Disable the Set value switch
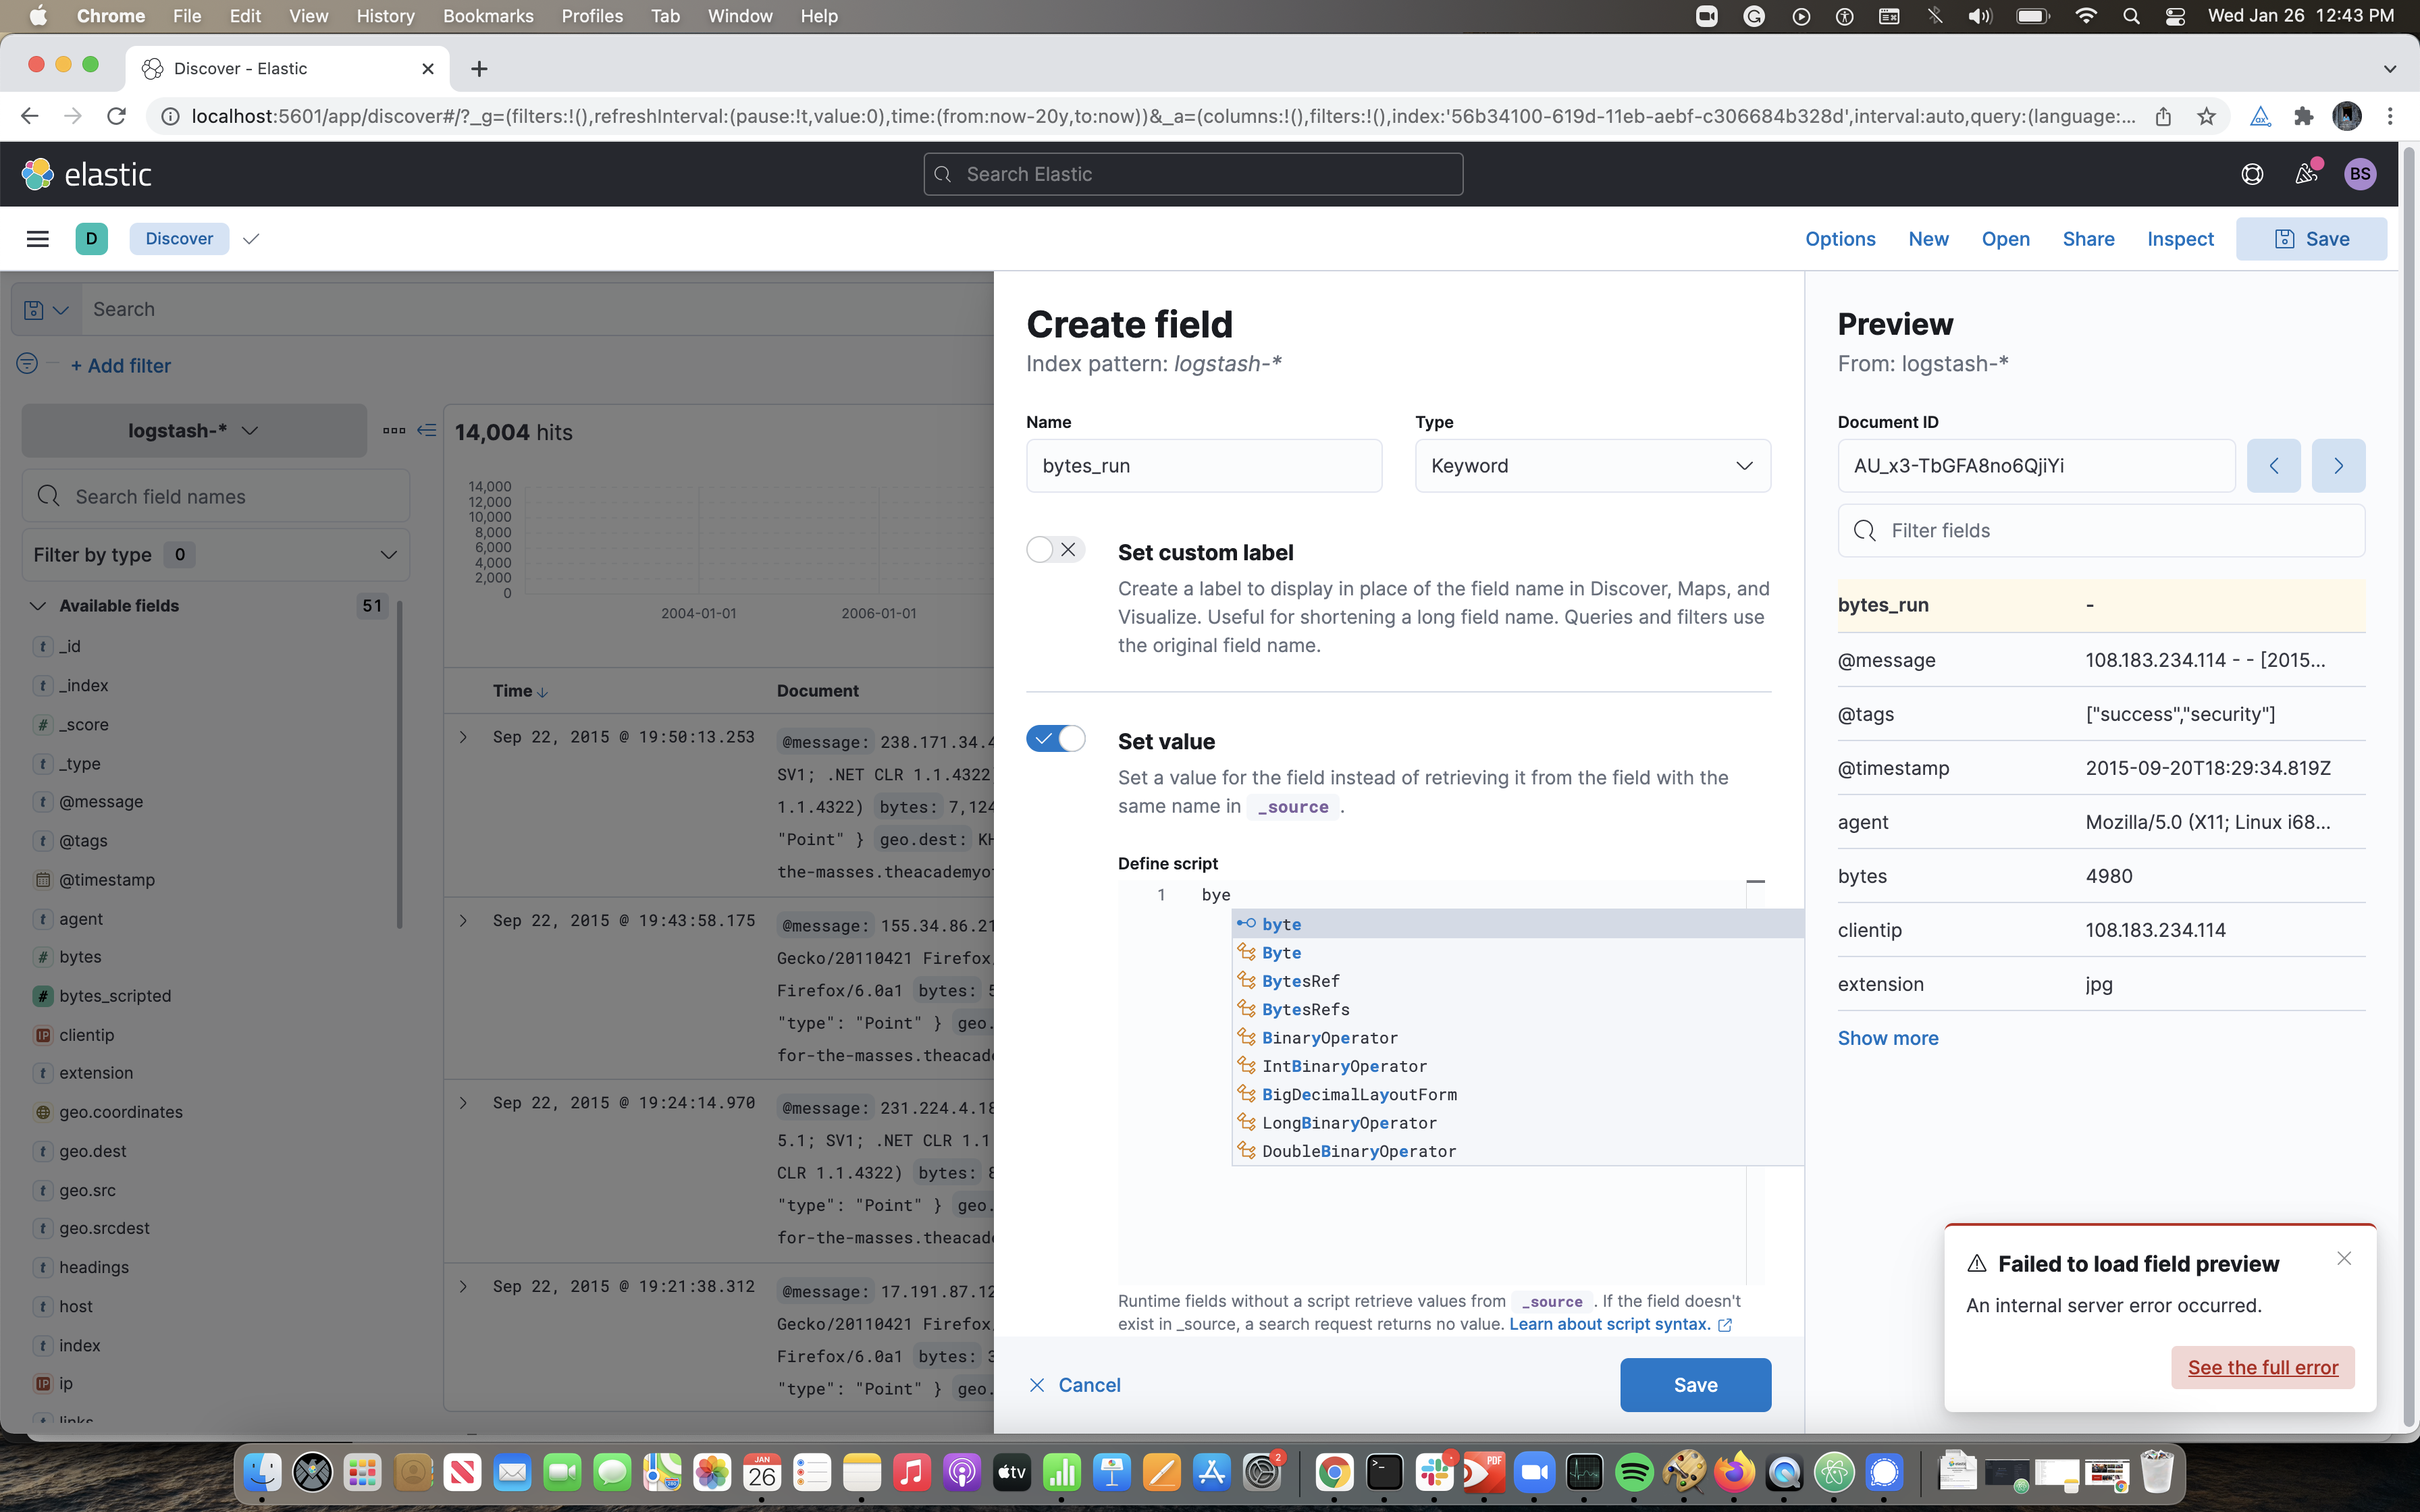The height and width of the screenshot is (1512, 2420). point(1055,739)
